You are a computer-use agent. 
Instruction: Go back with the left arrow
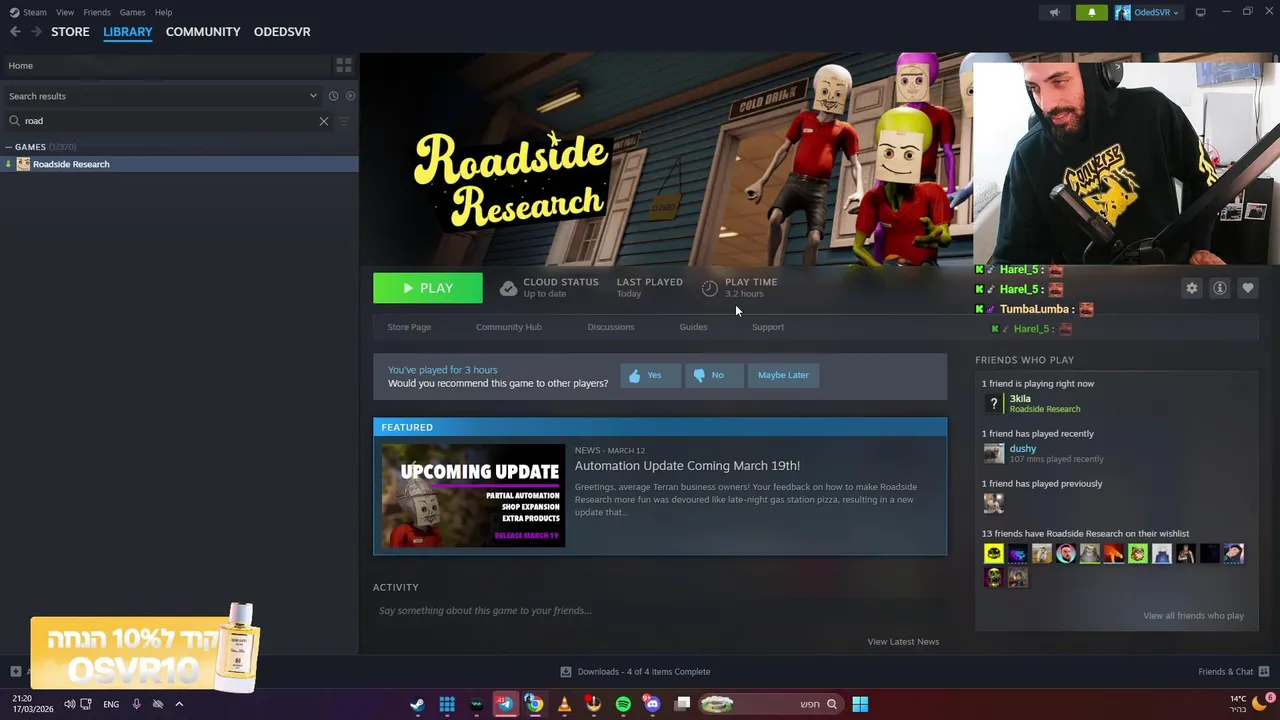(x=15, y=32)
